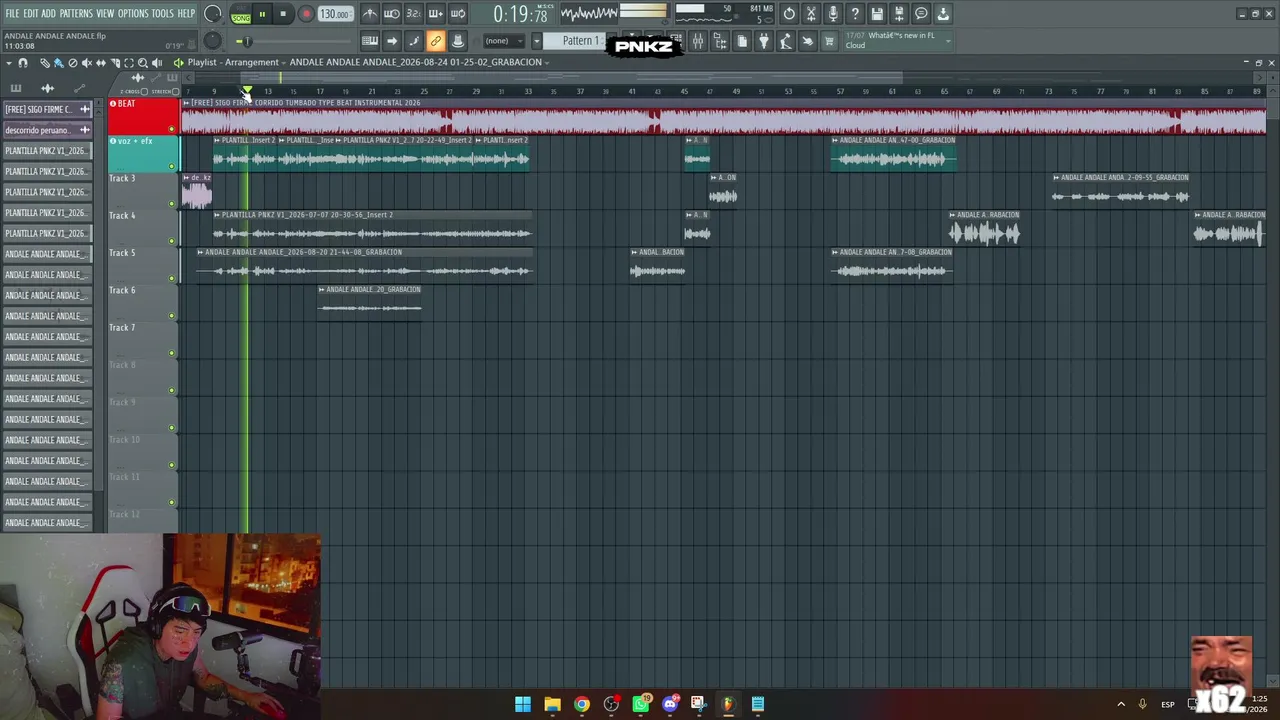Toggle the recording countdown icon
Viewport: 1280px width, 720px height.
[413, 14]
